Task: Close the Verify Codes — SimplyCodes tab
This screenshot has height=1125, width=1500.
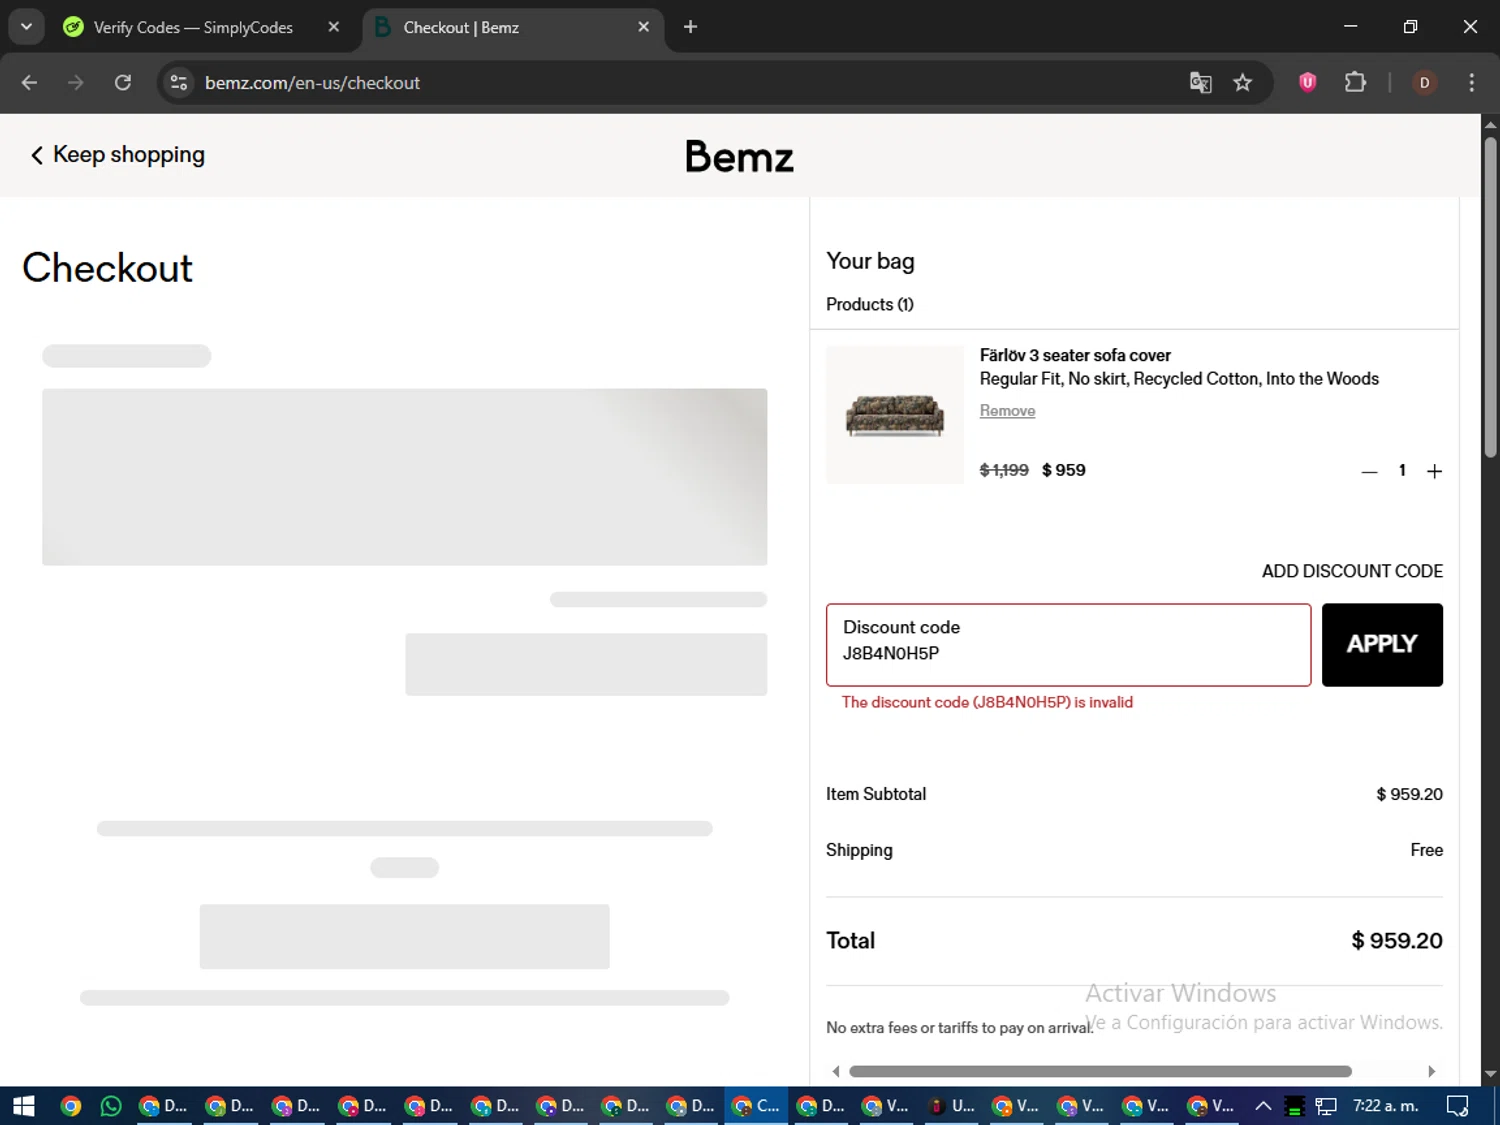Action: (334, 27)
